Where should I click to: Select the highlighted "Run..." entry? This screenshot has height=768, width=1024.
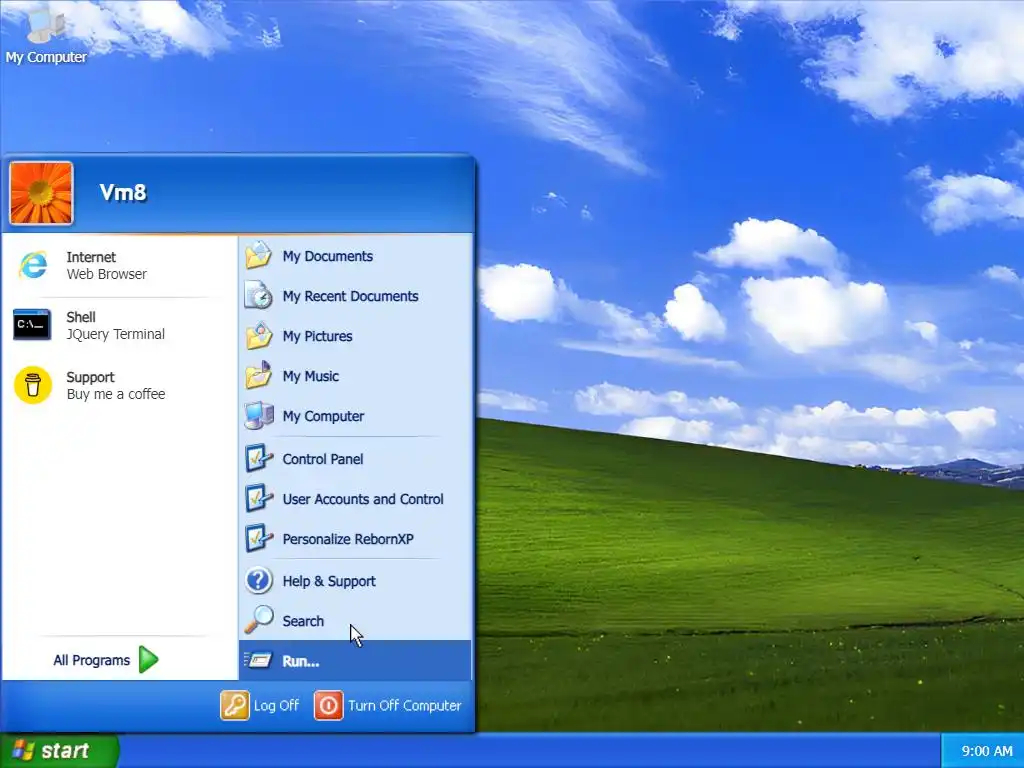click(x=356, y=661)
